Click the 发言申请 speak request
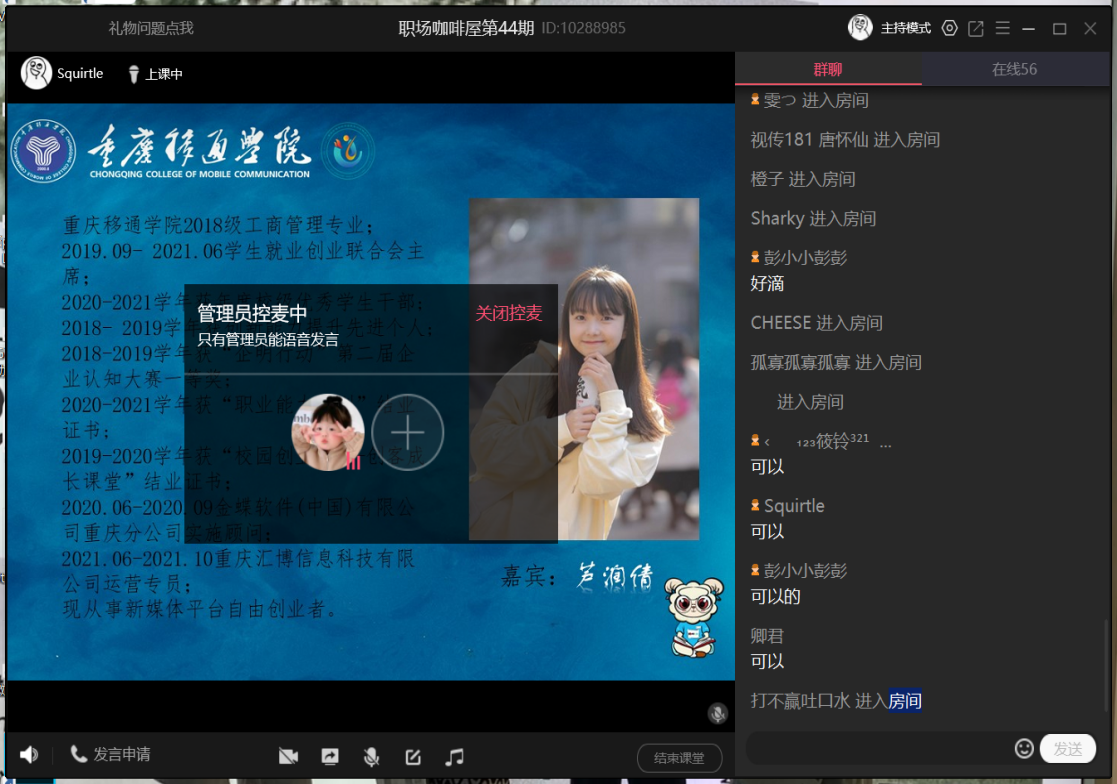This screenshot has height=784, width=1117. 111,755
